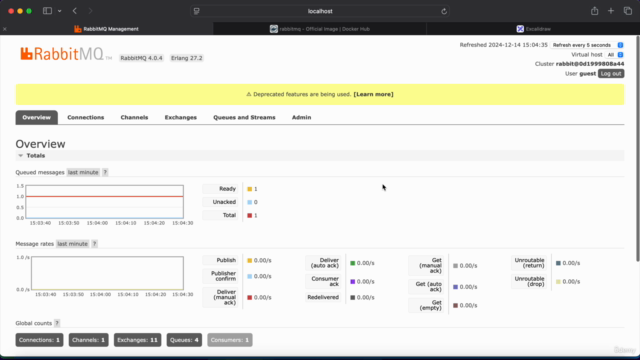Click the localhost address bar
The image size is (640, 360).
coord(320,11)
